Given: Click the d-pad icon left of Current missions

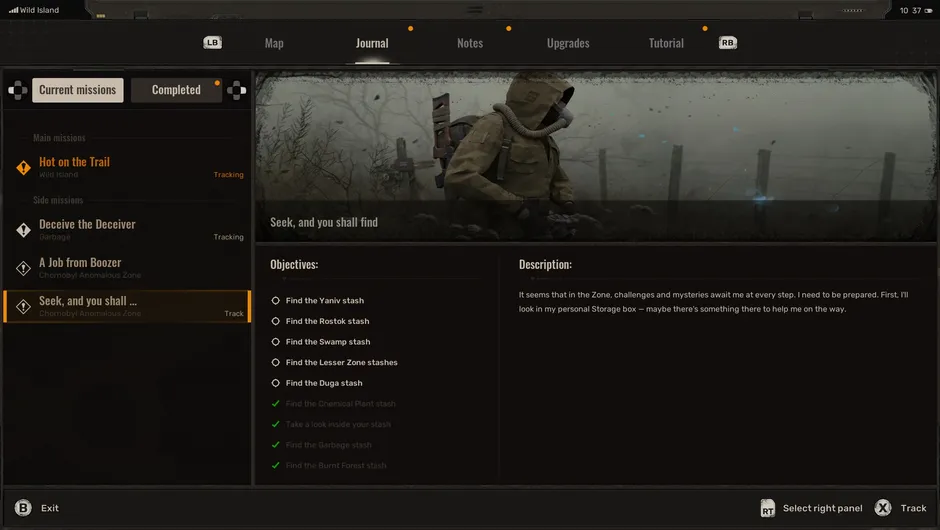Looking at the screenshot, I should [x=17, y=90].
